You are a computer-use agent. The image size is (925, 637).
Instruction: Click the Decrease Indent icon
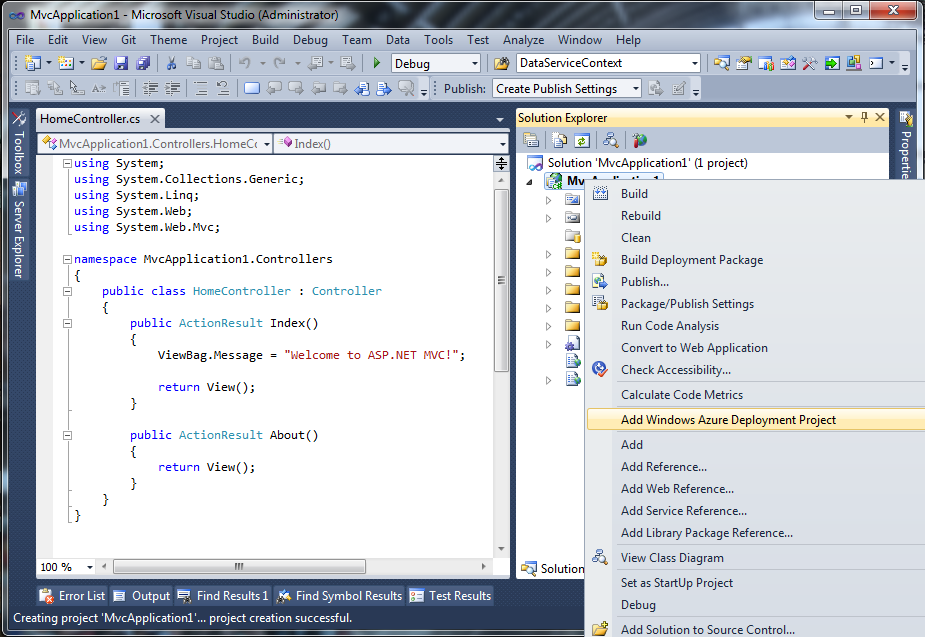150,88
